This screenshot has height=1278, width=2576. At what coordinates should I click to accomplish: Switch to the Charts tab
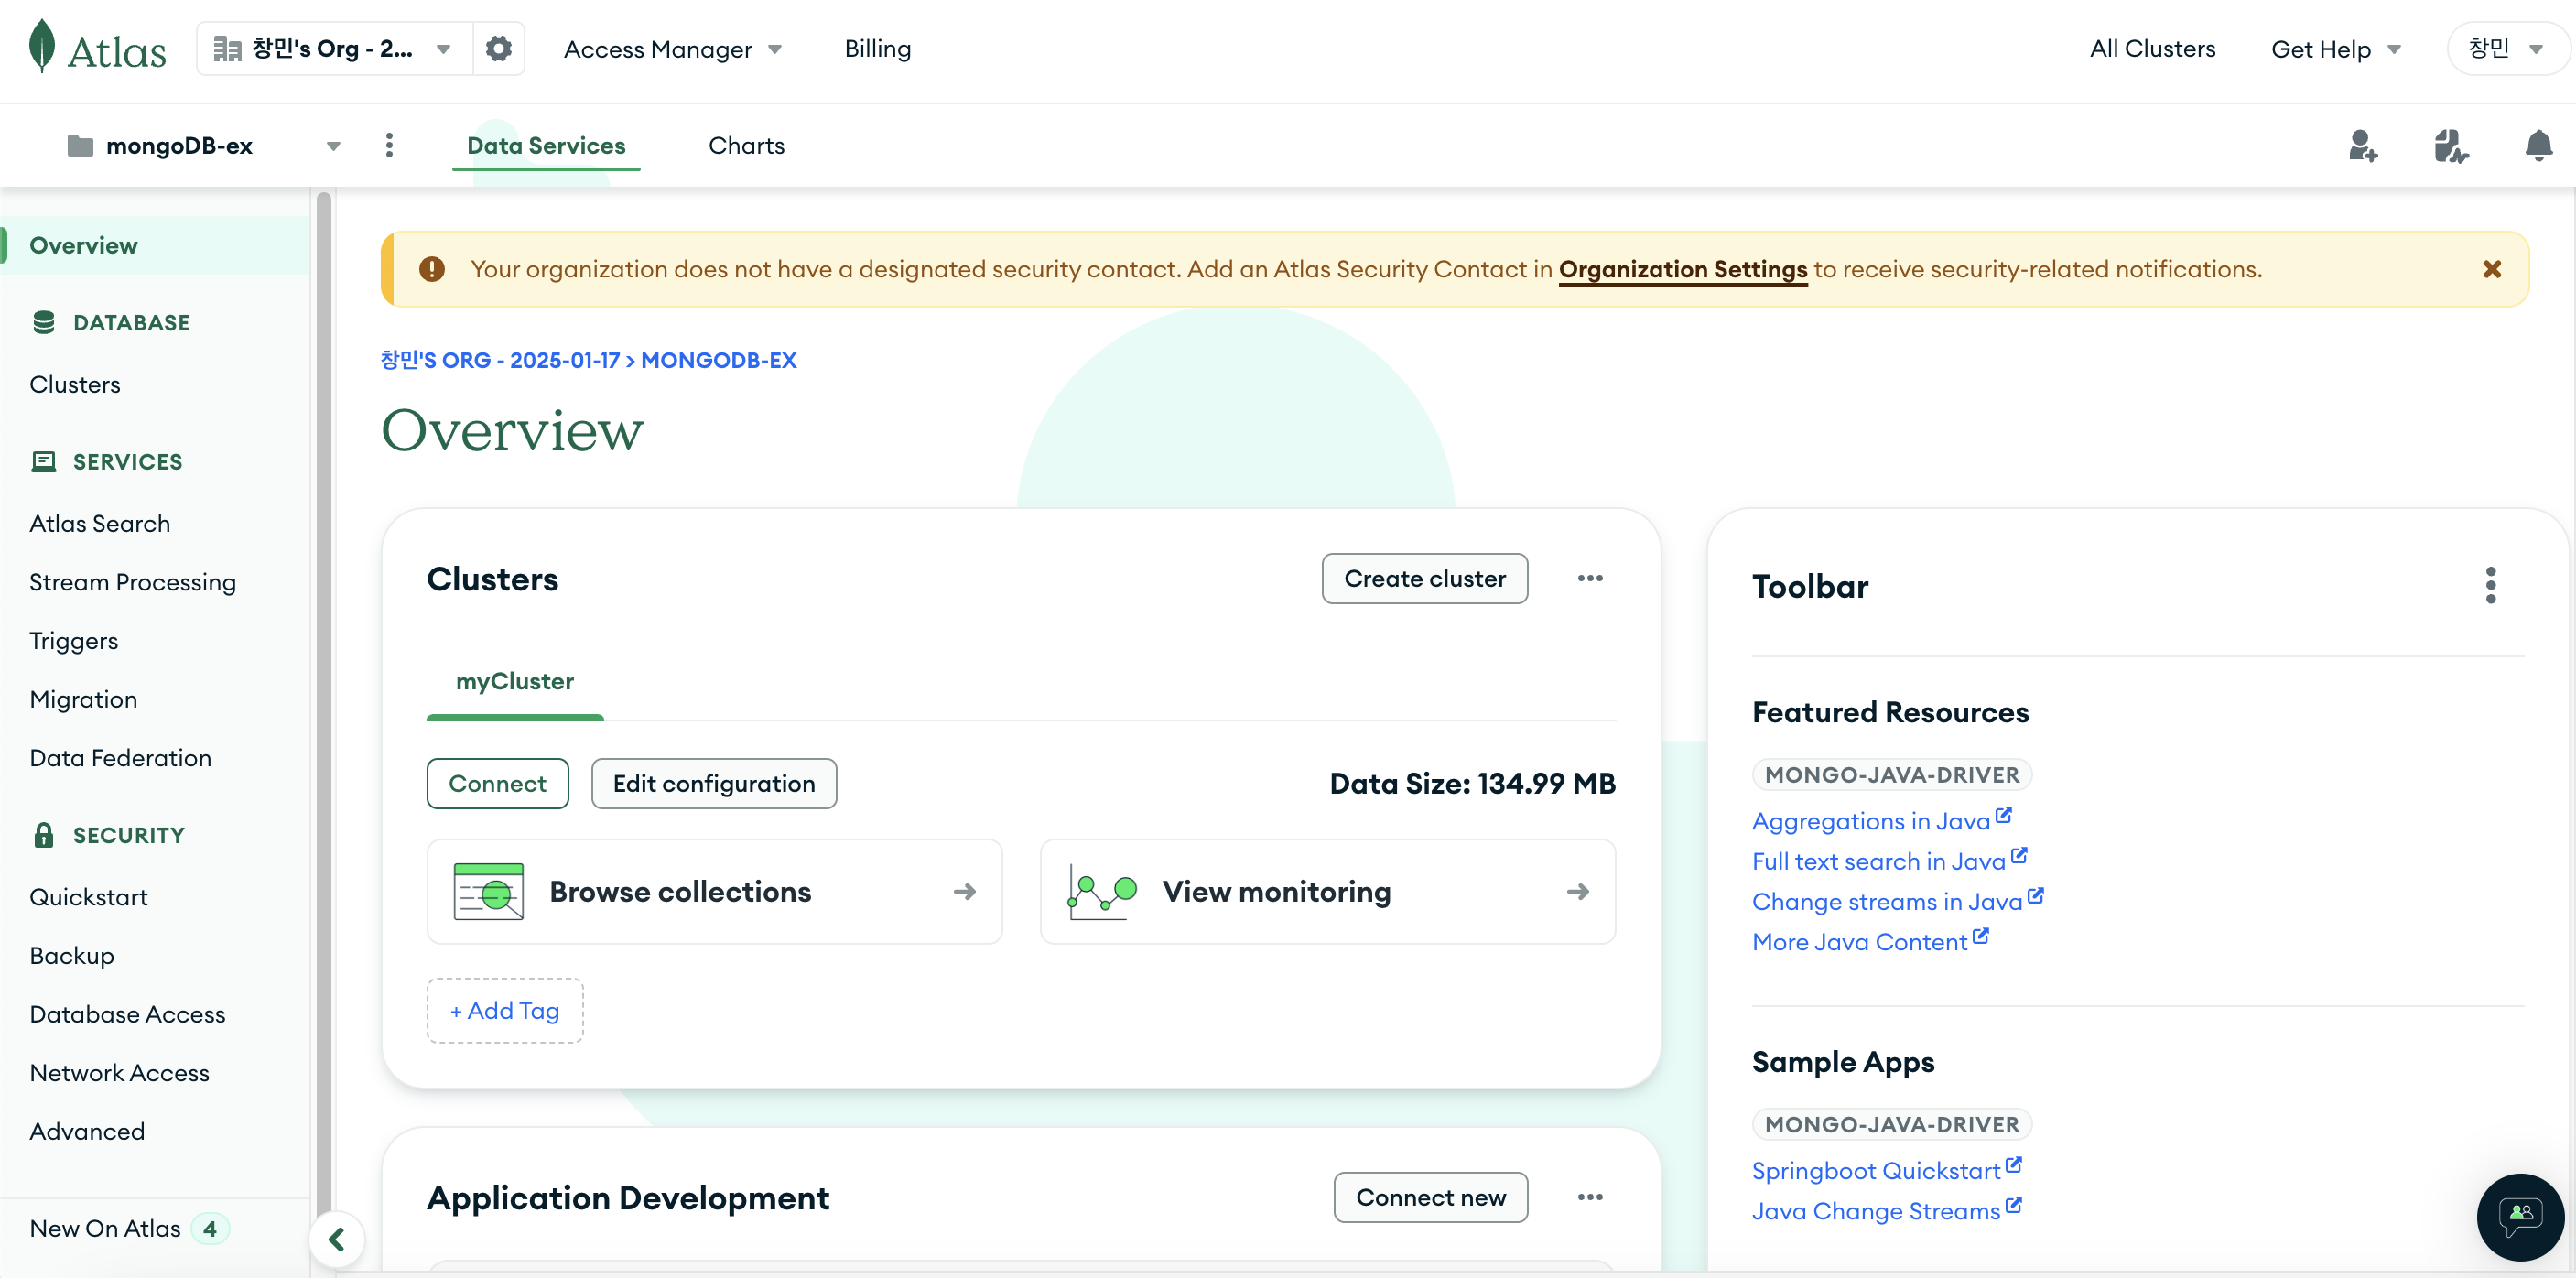[x=746, y=146]
